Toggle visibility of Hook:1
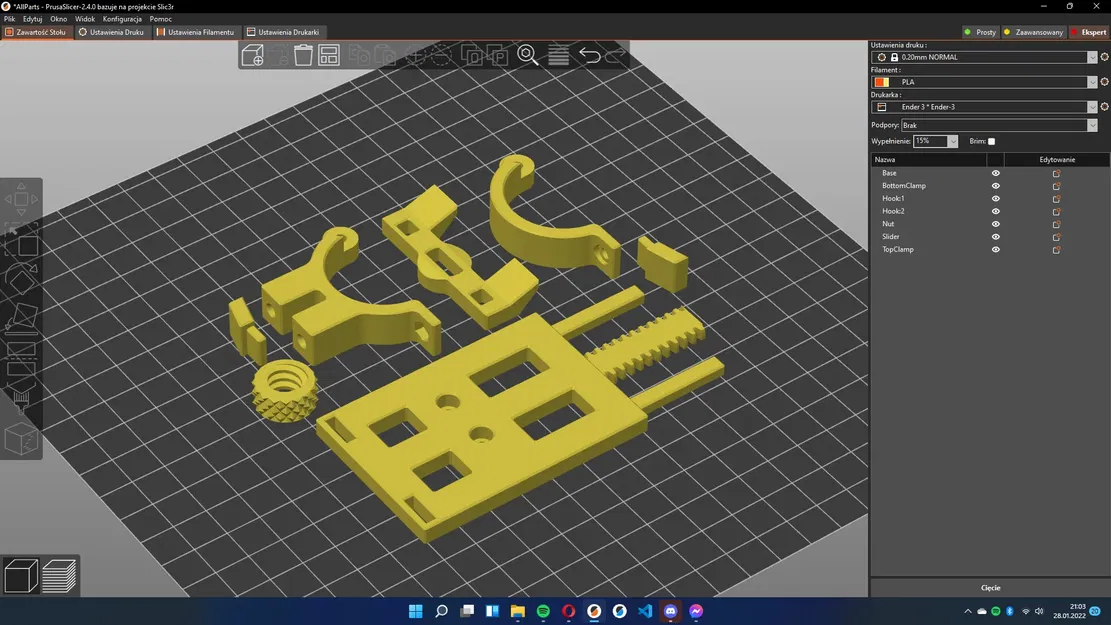1111x625 pixels. (x=996, y=198)
